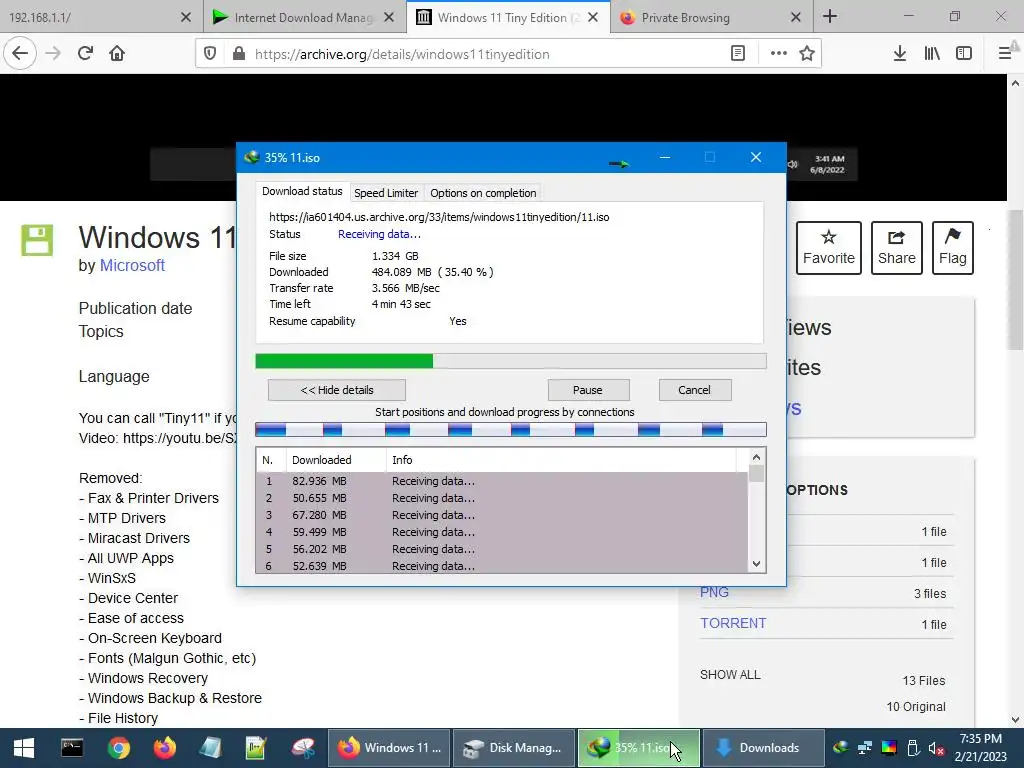Screen dimensions: 1024x768
Task: Select connection row 5 with 56.202 MB
Action: pyautogui.click(x=502, y=549)
